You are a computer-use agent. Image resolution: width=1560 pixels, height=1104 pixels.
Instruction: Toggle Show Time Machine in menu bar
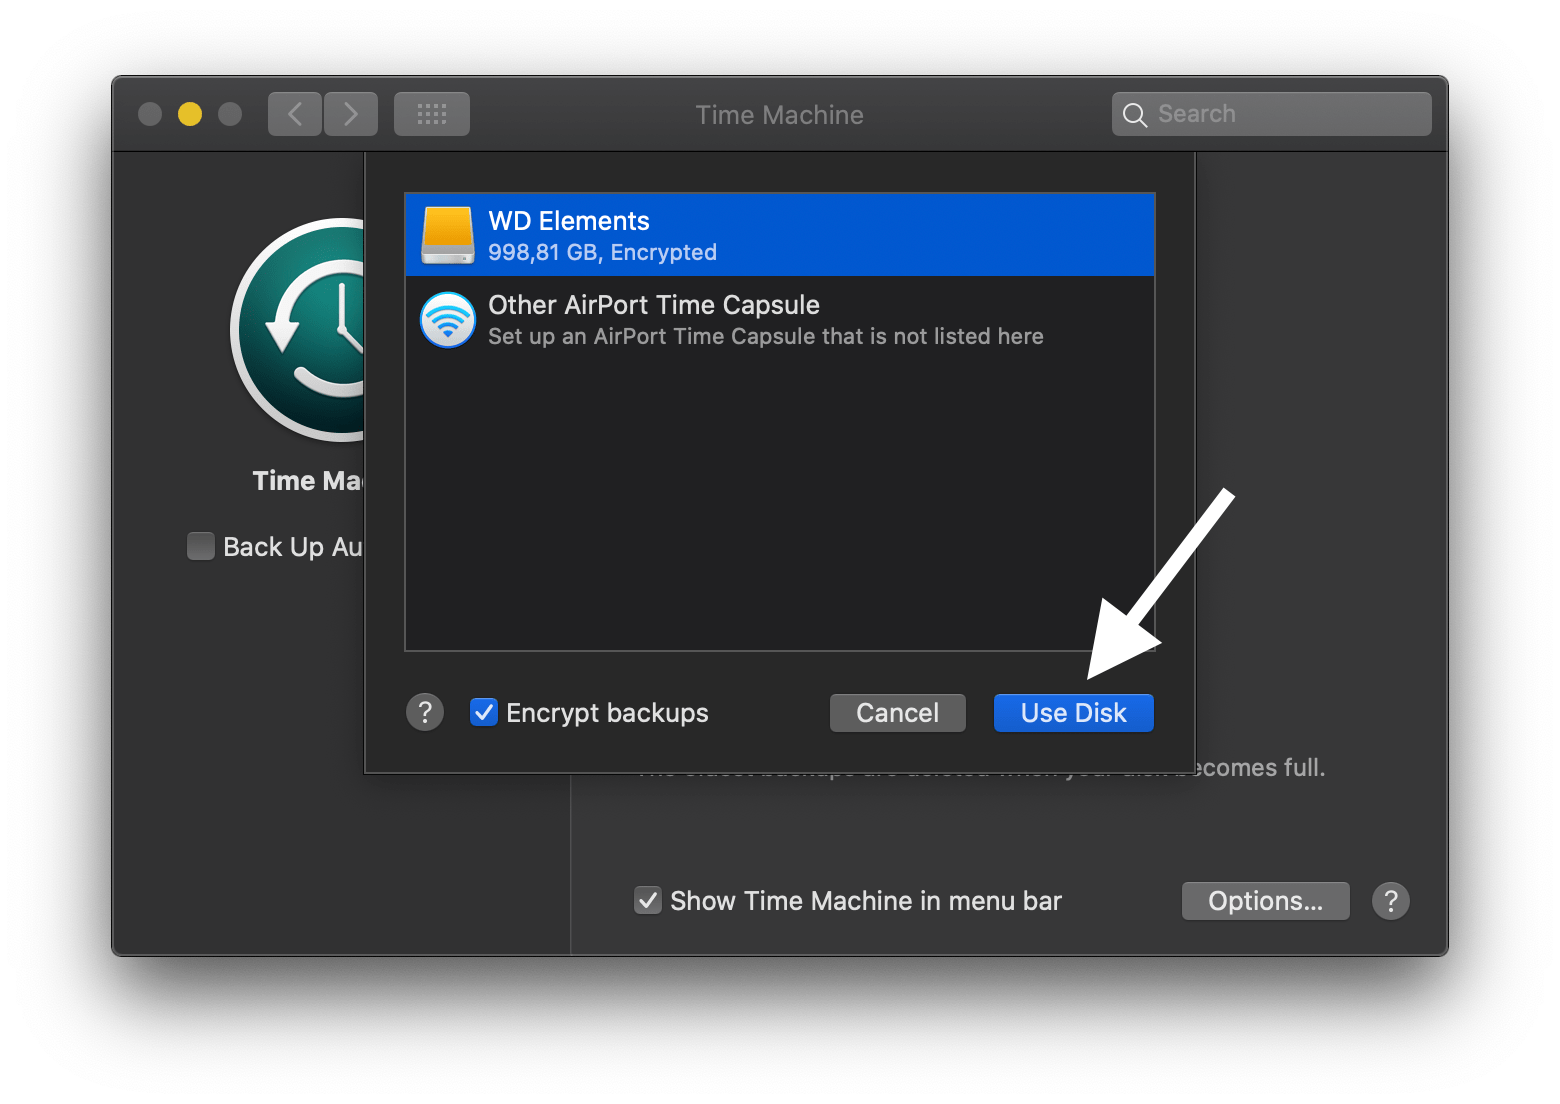pos(648,900)
